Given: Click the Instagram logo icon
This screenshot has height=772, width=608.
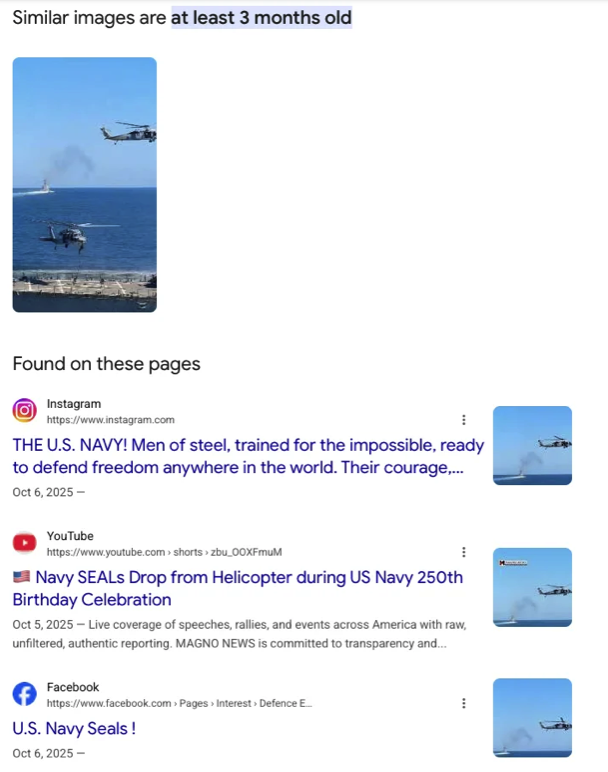Looking at the screenshot, I should coord(25,410).
